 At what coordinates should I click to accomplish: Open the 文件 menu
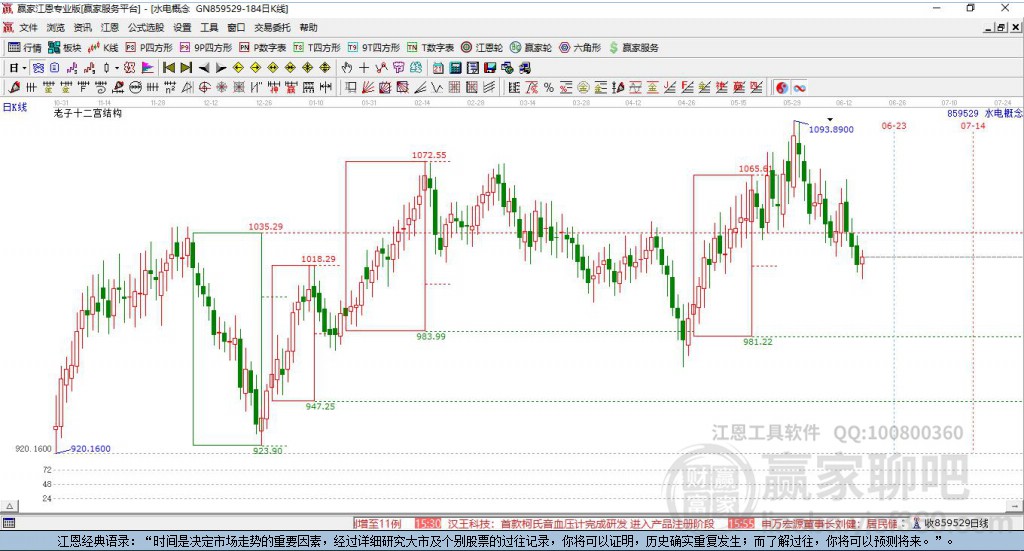29,27
